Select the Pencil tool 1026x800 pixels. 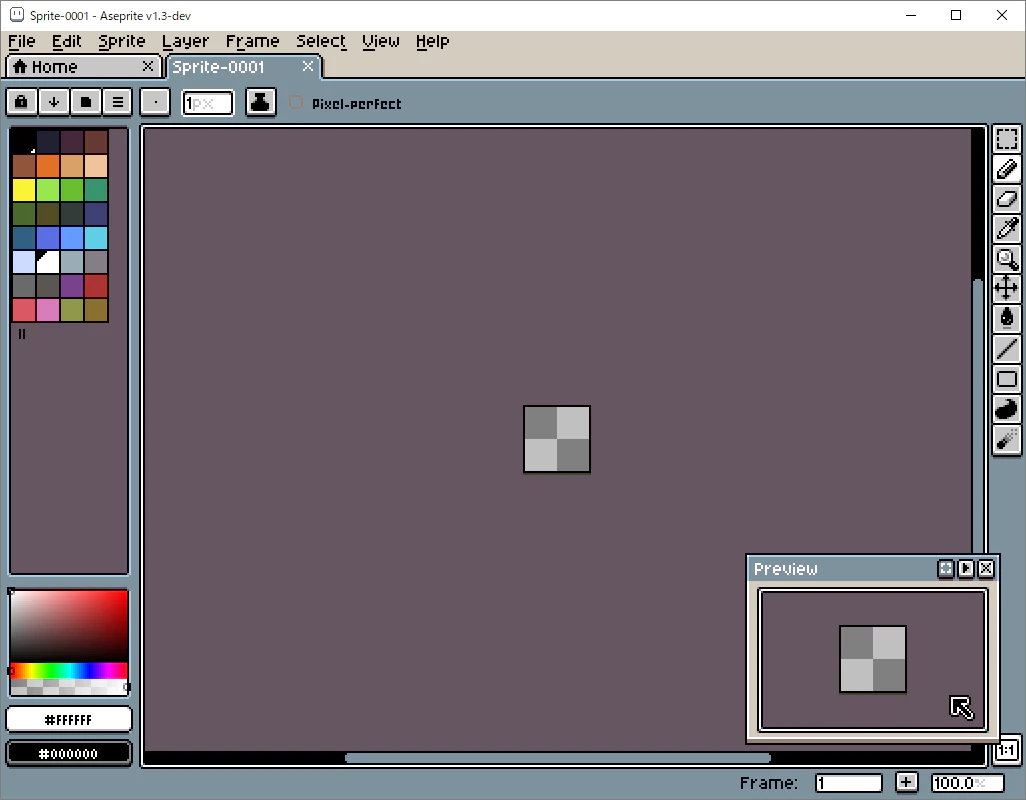(x=1006, y=169)
